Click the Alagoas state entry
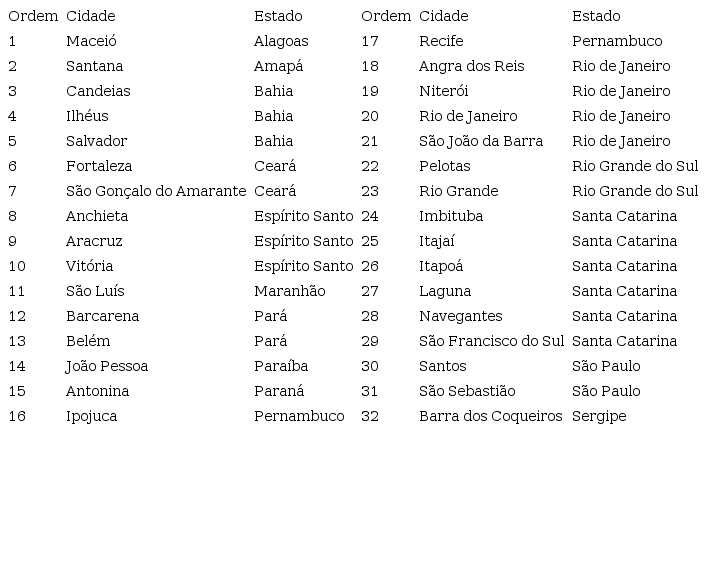The height and width of the screenshot is (569, 706). click(x=281, y=41)
